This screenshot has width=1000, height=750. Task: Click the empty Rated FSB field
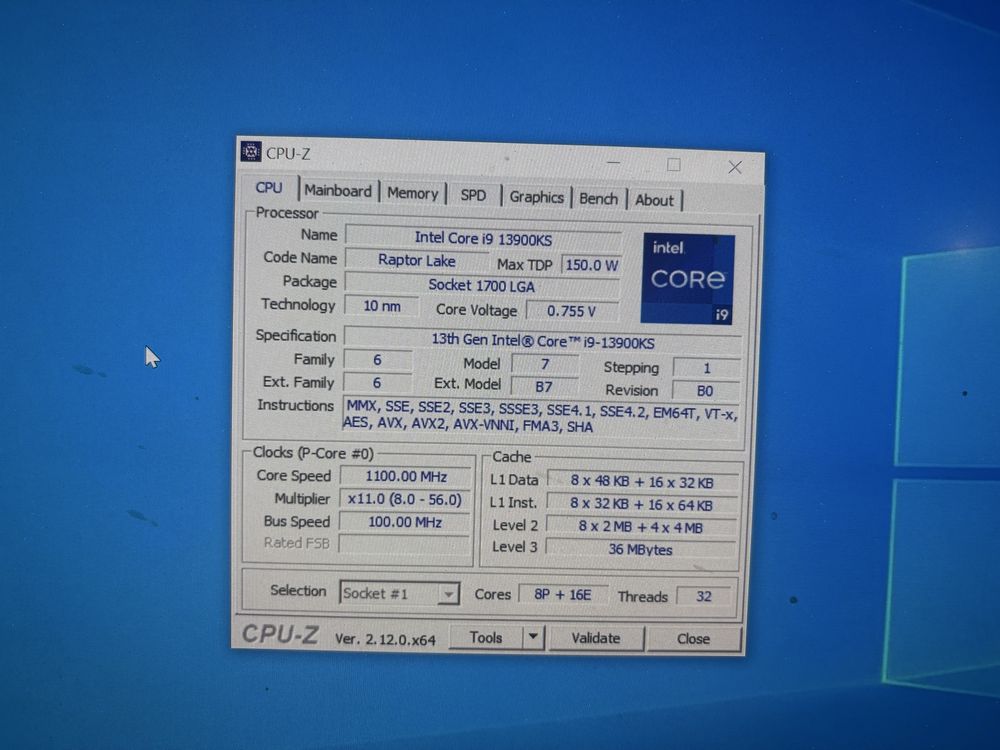pos(404,544)
